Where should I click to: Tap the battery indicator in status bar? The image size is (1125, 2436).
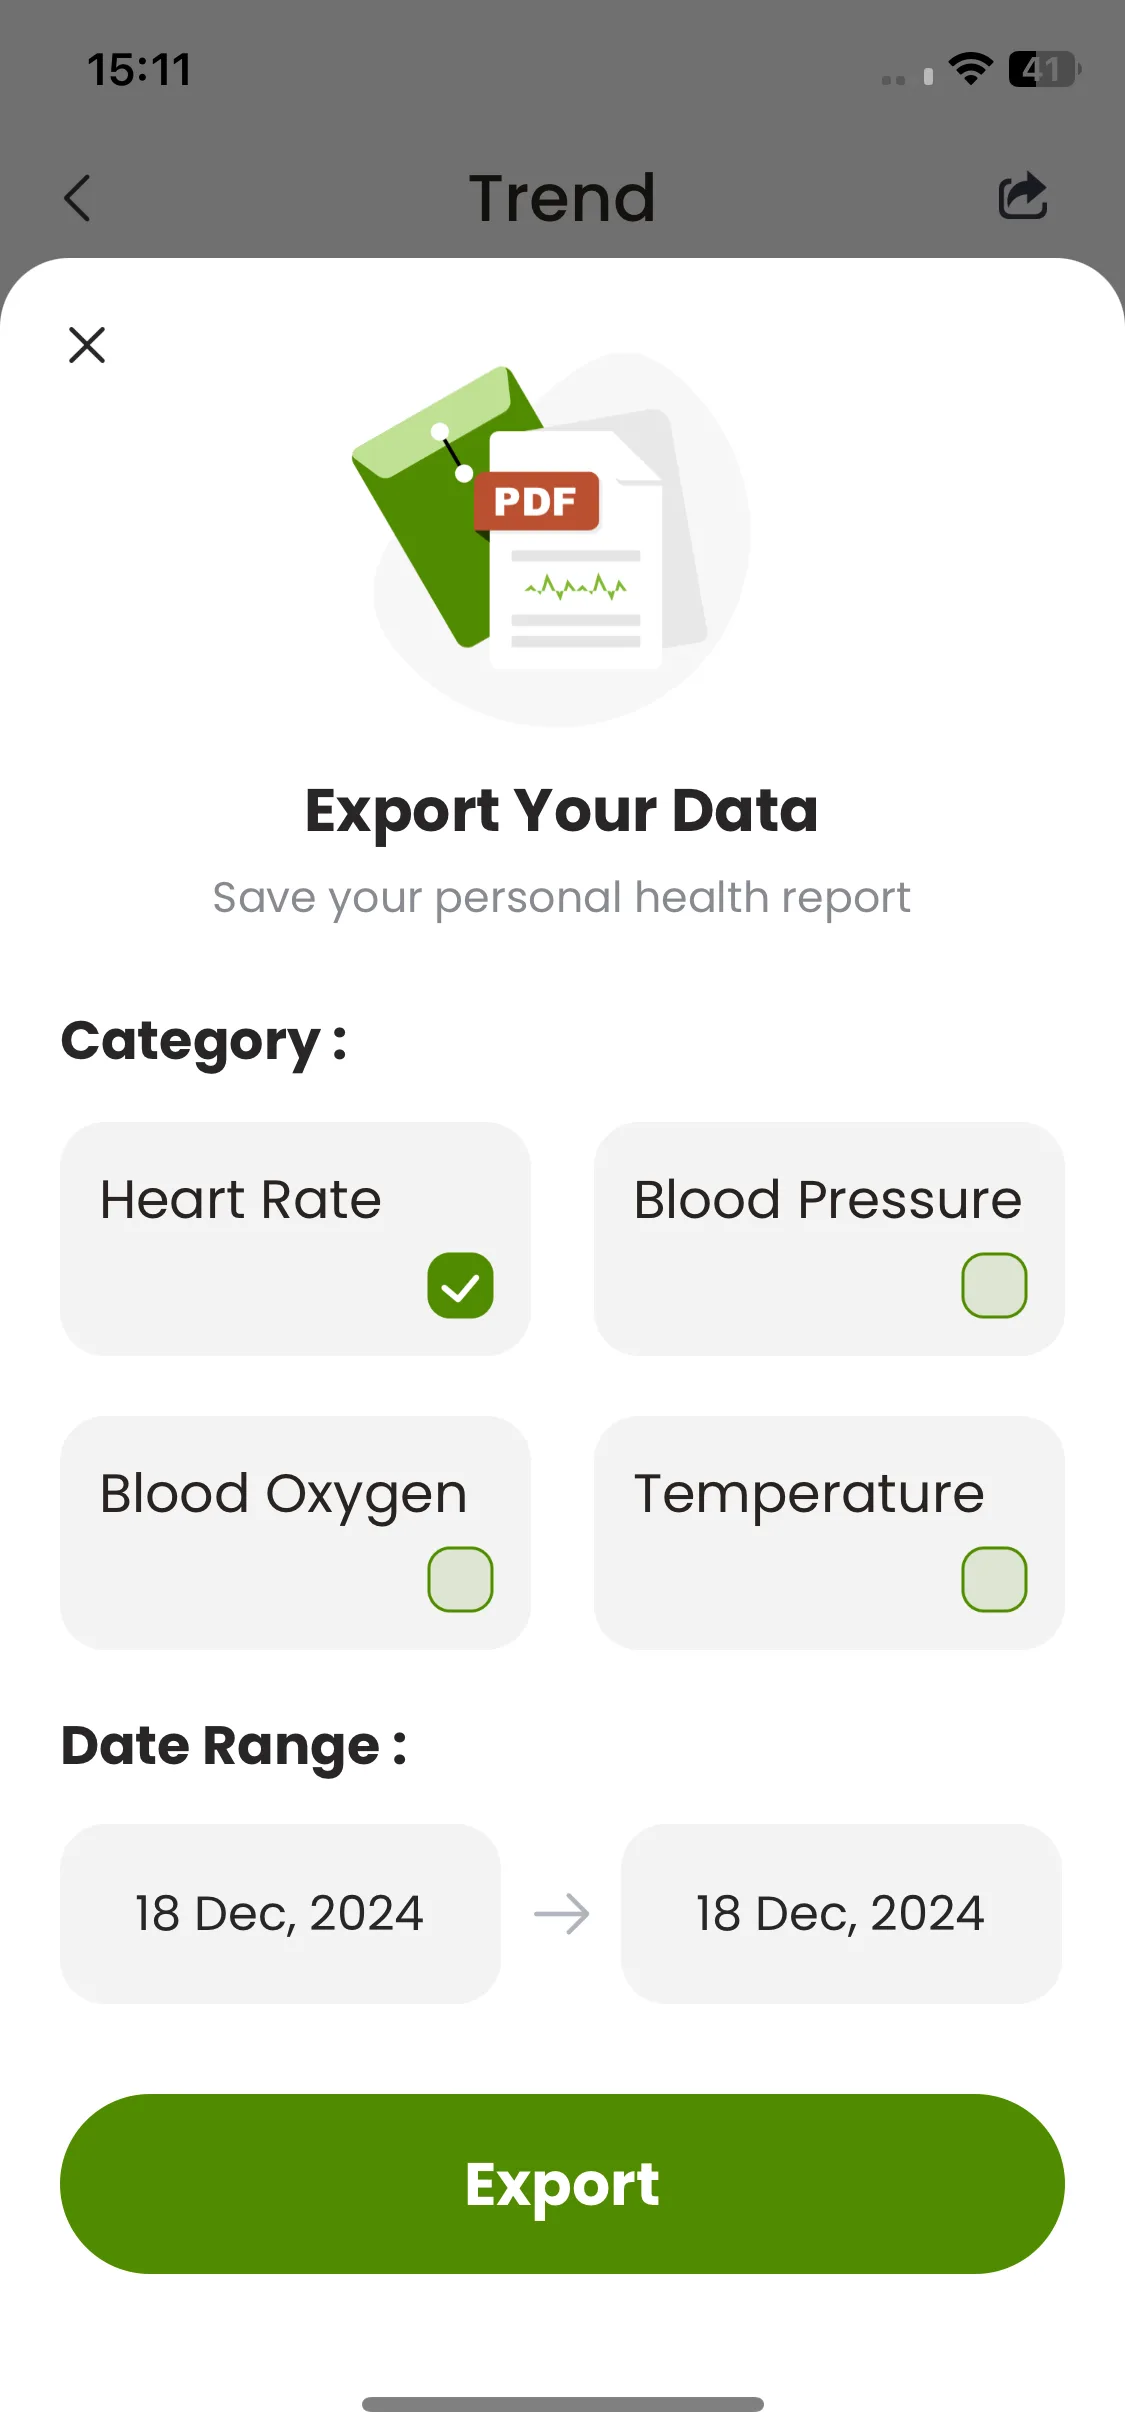click(x=1044, y=69)
